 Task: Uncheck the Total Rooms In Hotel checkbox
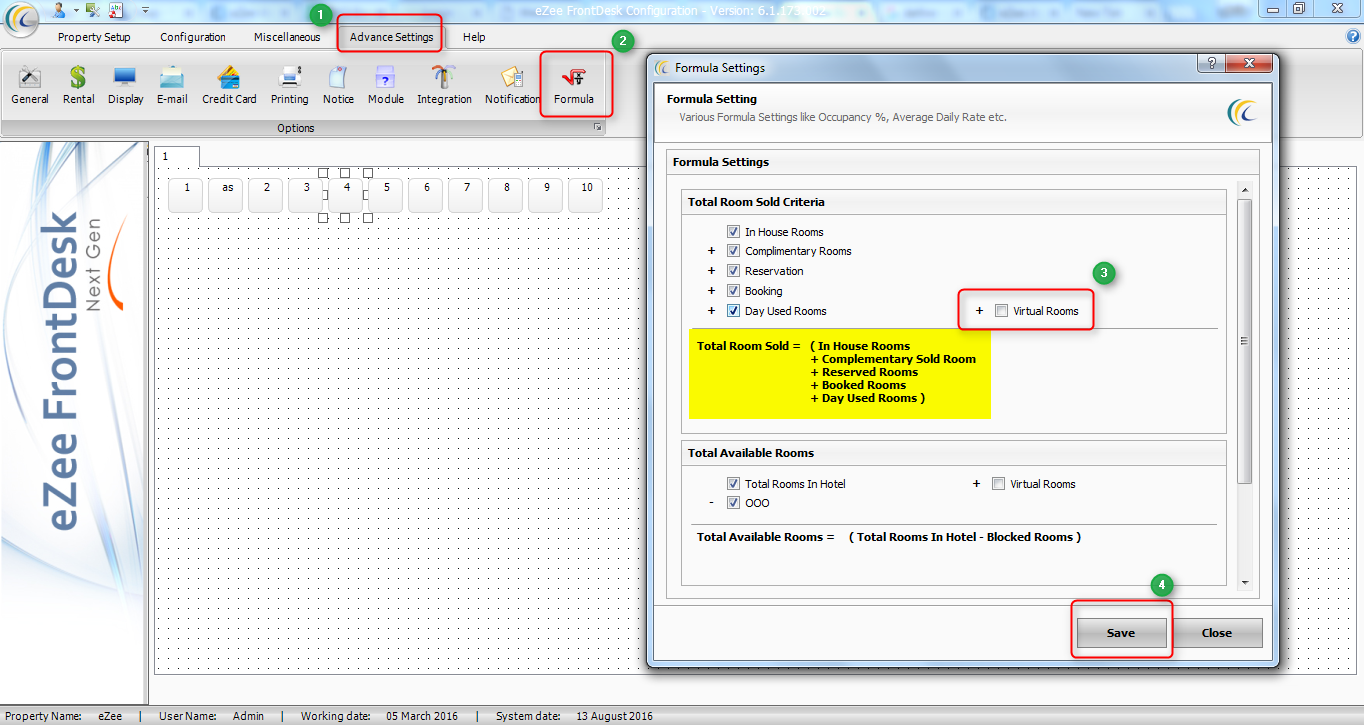(733, 484)
